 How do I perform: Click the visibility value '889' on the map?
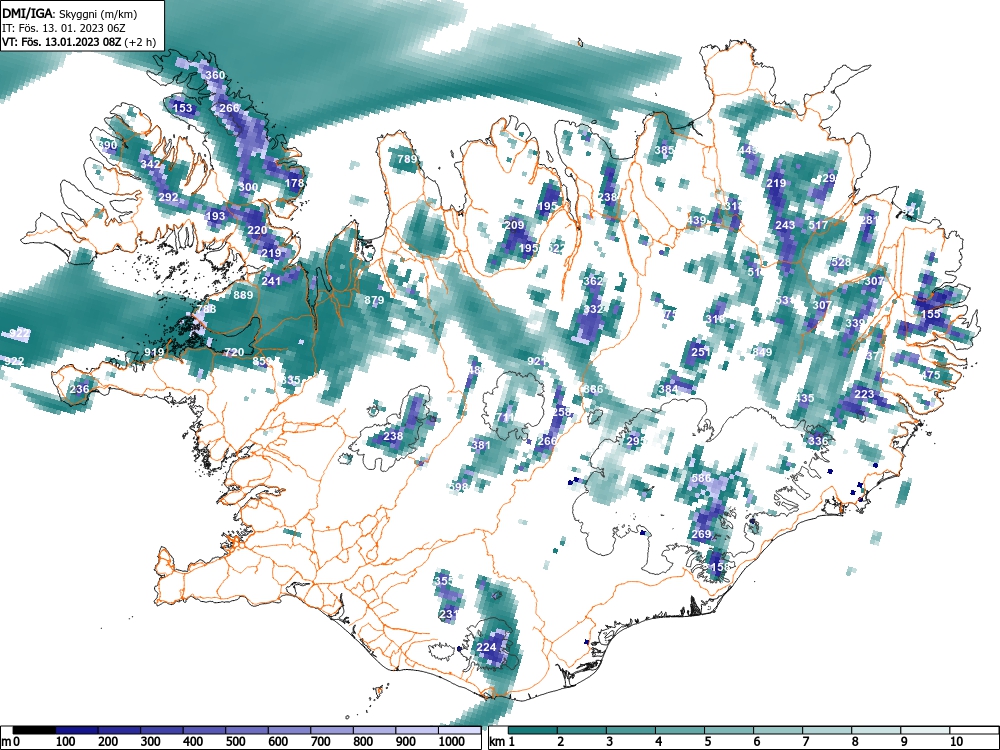(x=243, y=295)
